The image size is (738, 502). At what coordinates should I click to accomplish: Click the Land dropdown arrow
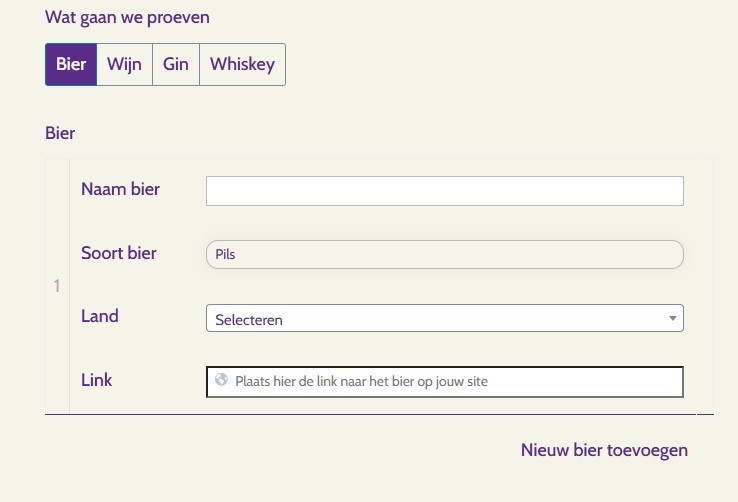click(672, 319)
